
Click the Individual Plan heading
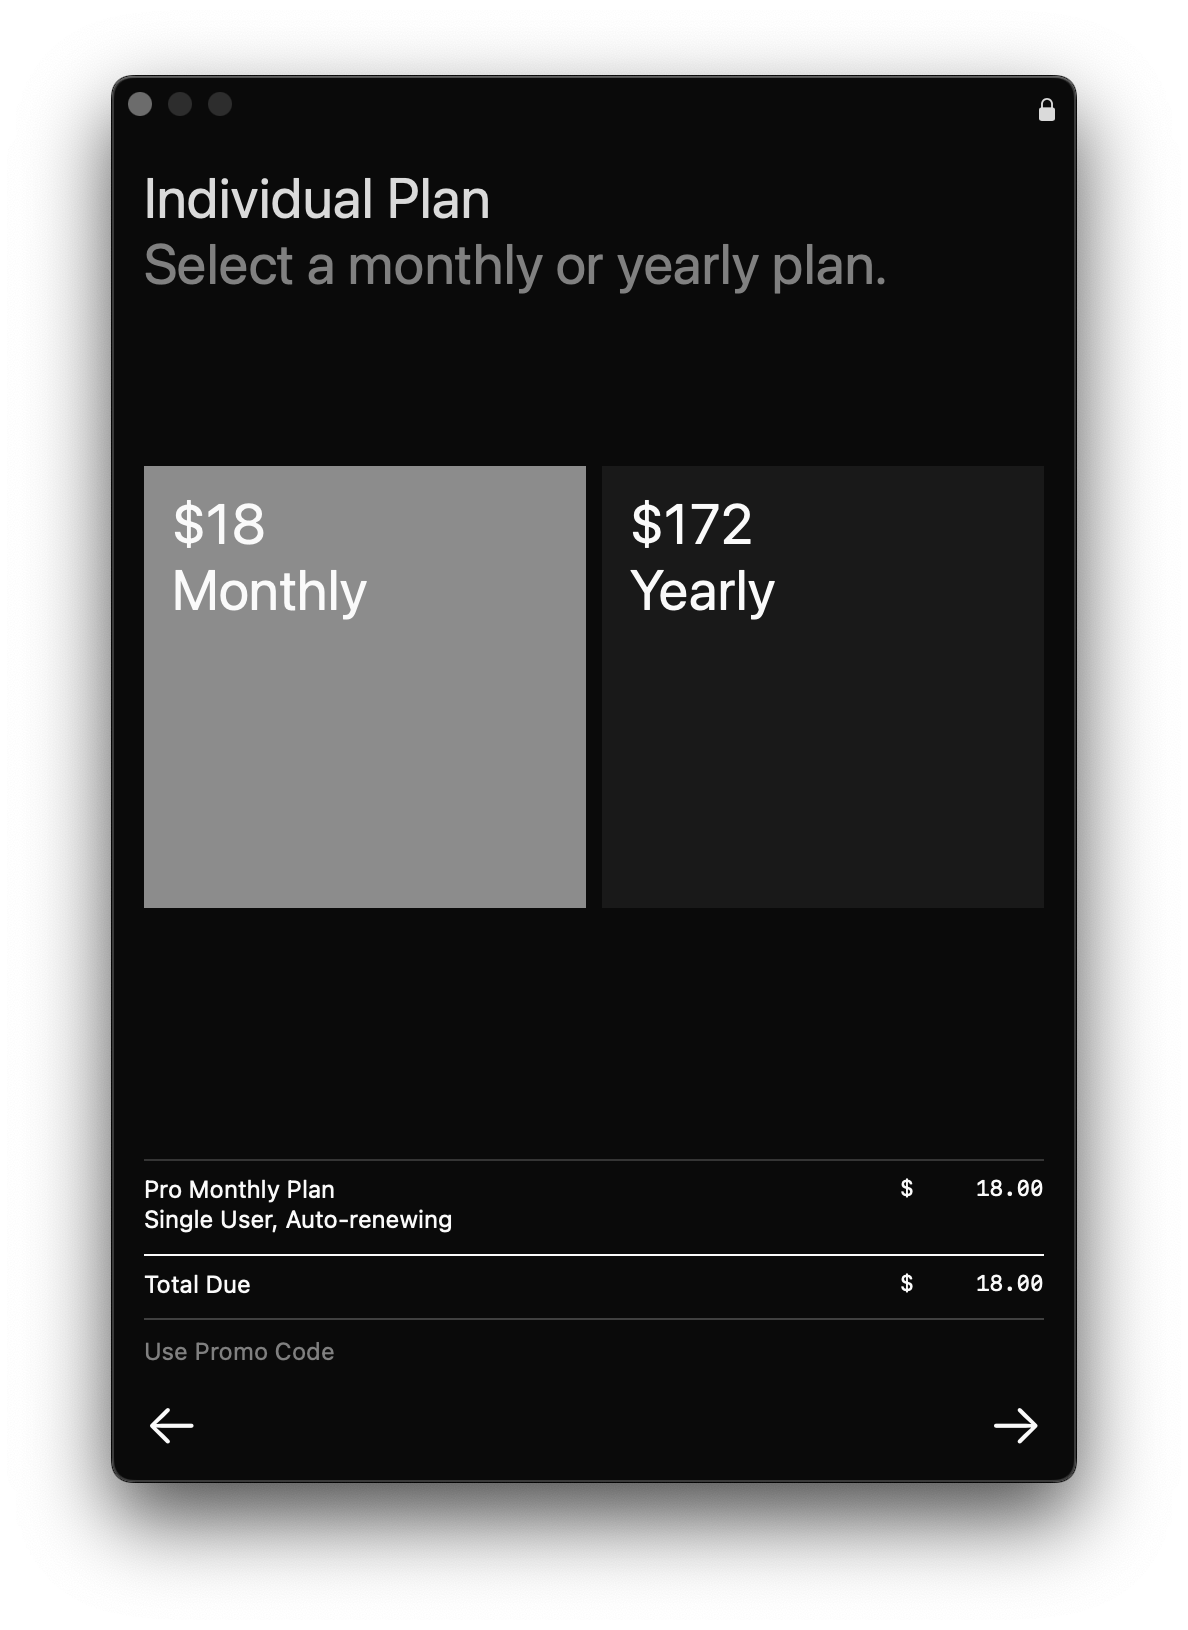(x=317, y=199)
